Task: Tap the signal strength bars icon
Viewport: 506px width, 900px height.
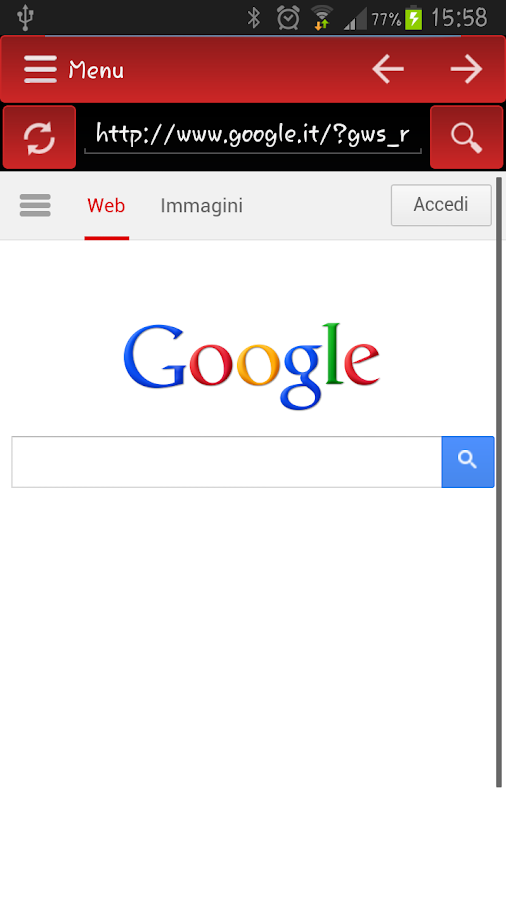Action: click(x=355, y=19)
